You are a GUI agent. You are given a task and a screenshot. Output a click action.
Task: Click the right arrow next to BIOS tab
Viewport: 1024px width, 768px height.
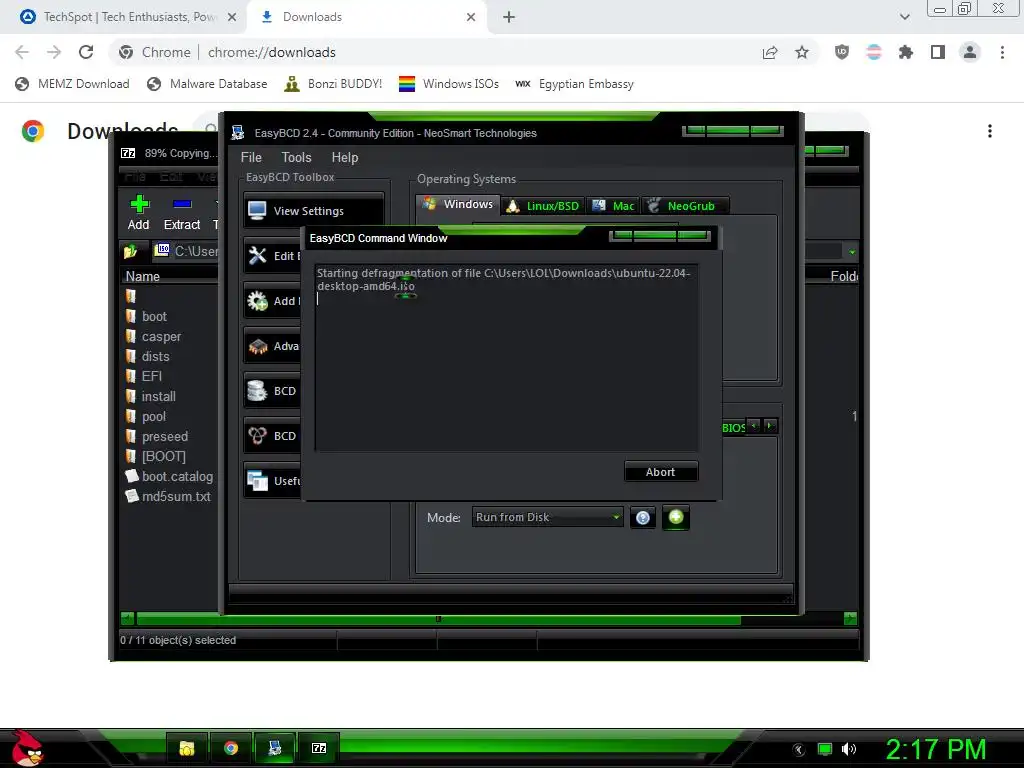coord(770,426)
